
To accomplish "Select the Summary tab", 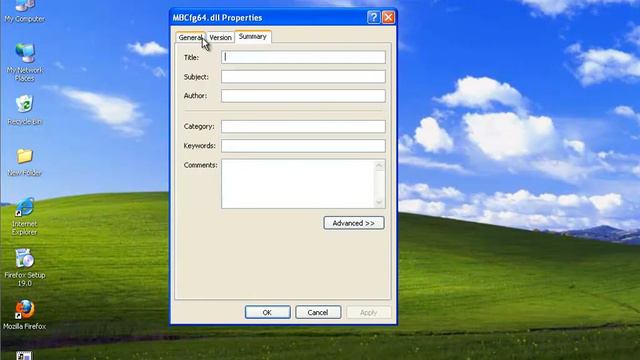I will click(x=253, y=36).
